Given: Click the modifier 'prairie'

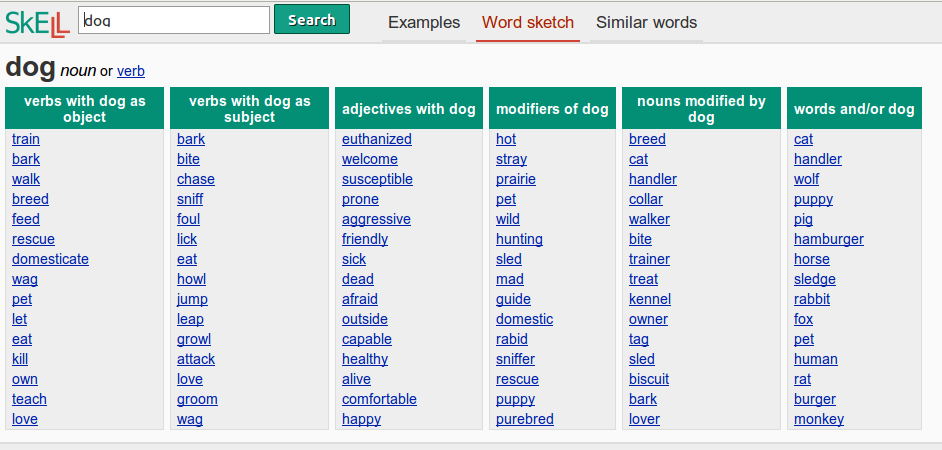Looking at the screenshot, I should coord(516,179).
